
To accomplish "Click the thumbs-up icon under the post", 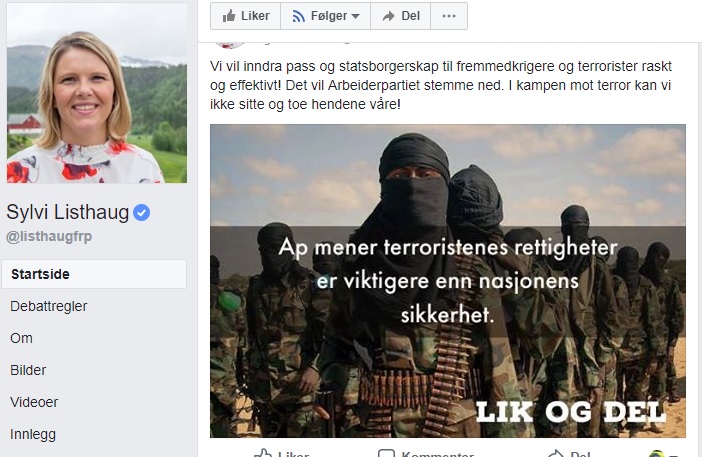I will point(263,453).
